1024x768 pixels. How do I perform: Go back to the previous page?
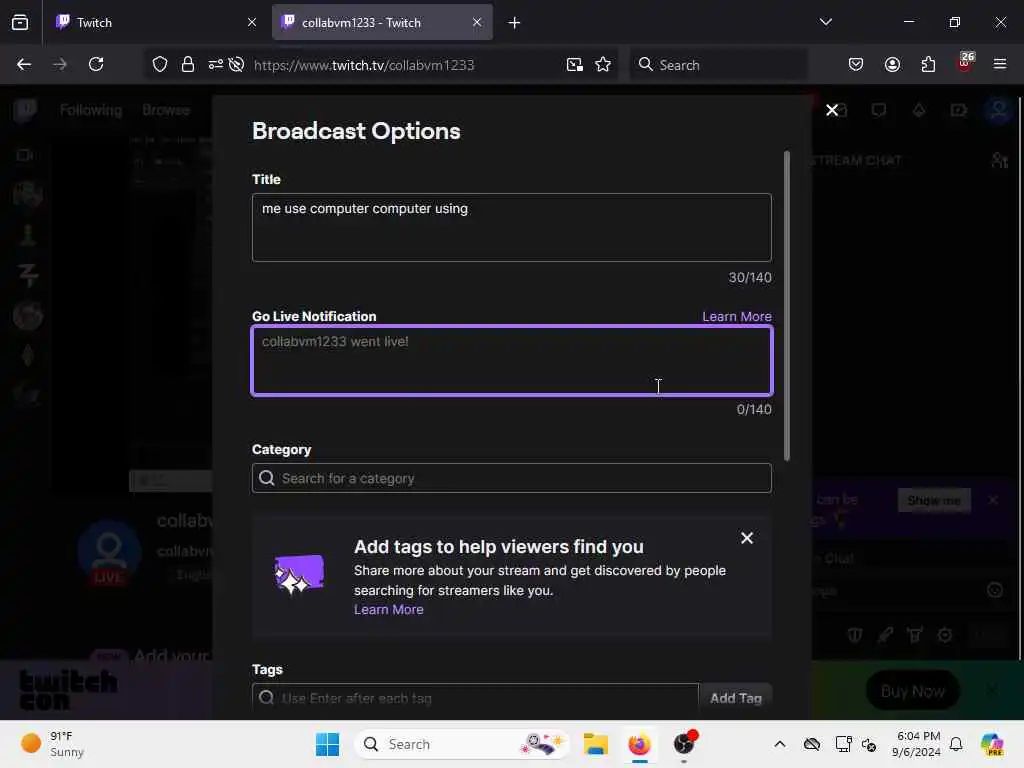pos(24,64)
